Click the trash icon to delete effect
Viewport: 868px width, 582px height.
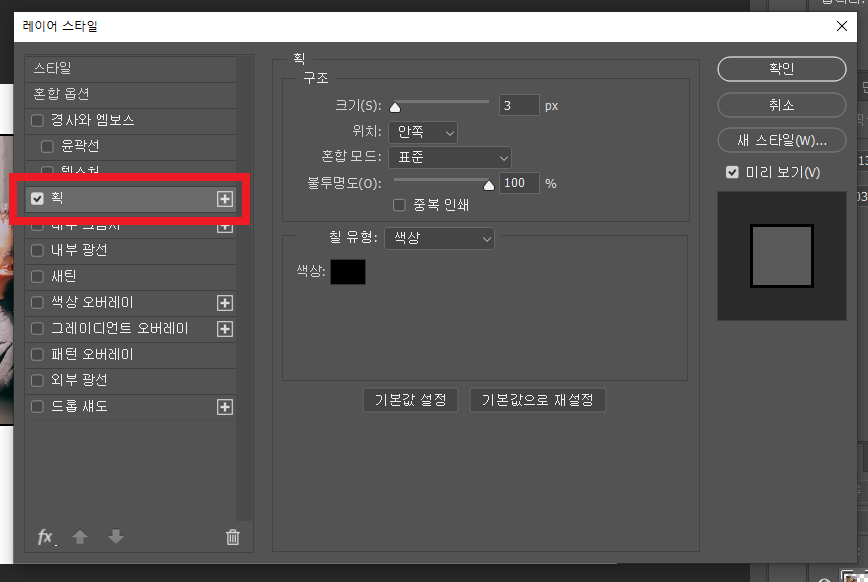click(x=232, y=537)
